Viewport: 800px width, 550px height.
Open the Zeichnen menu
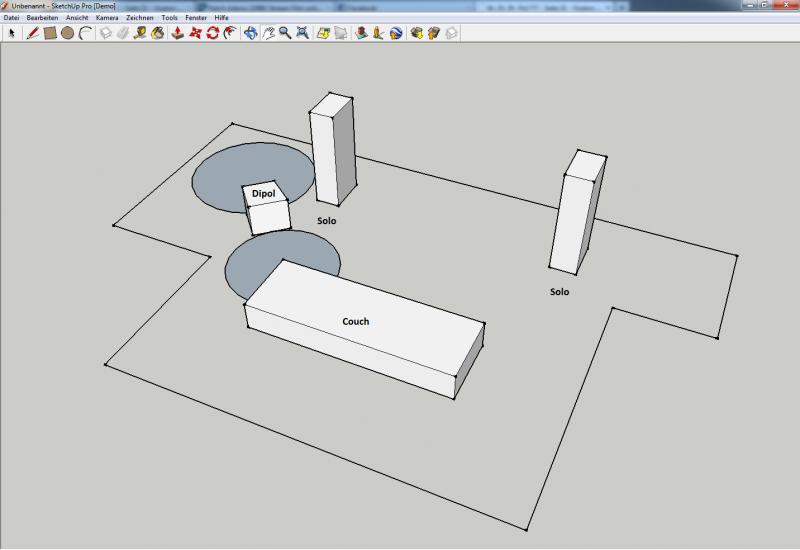point(140,18)
